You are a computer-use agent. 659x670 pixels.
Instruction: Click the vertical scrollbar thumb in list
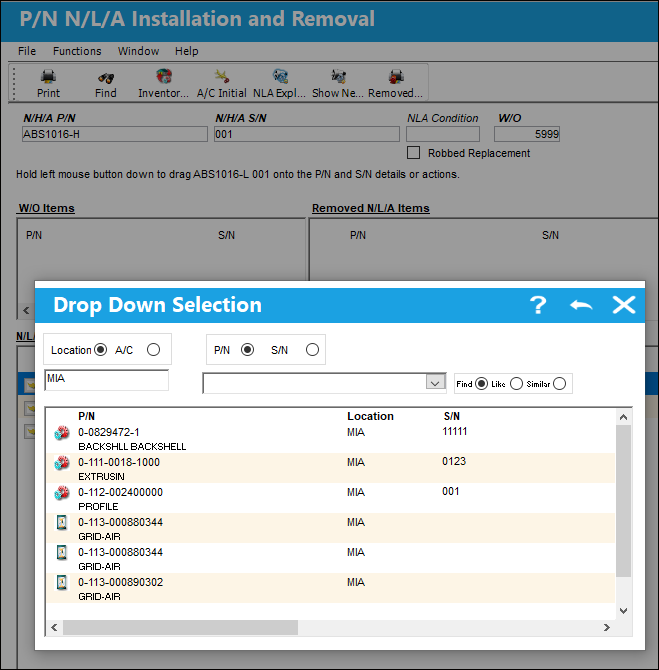click(x=624, y=500)
